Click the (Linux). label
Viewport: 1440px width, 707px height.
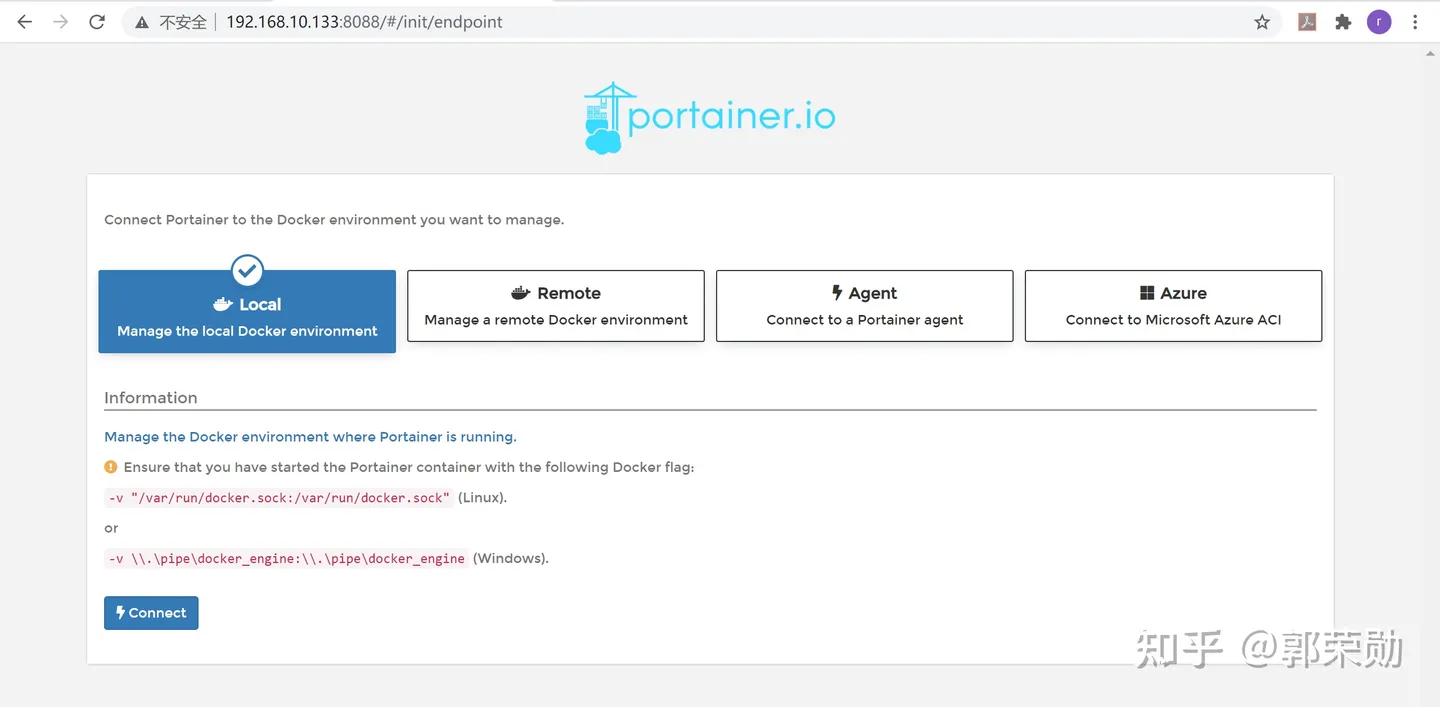483,497
